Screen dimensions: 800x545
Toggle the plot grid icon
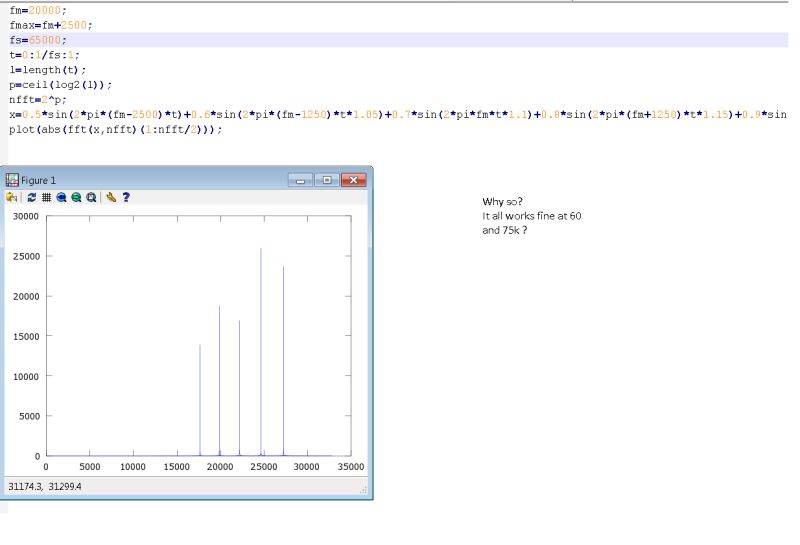click(46, 197)
